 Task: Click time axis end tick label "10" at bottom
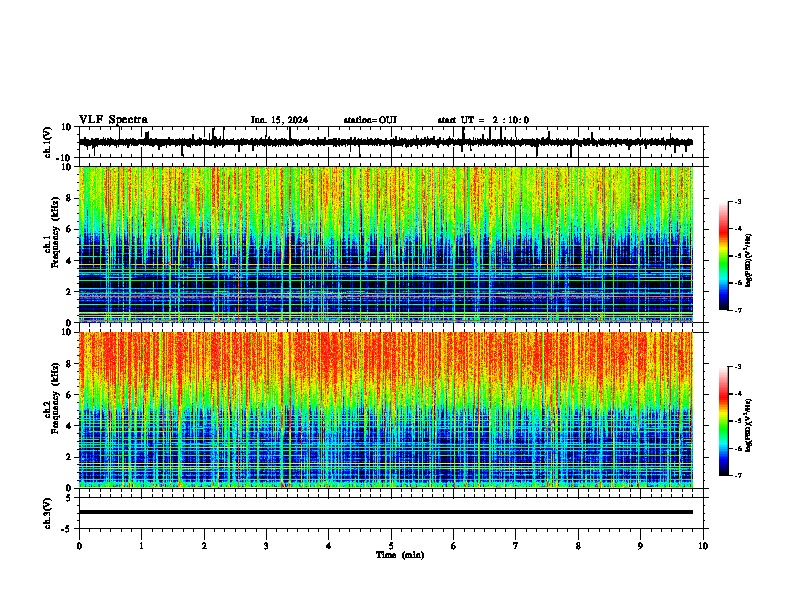tap(703, 546)
